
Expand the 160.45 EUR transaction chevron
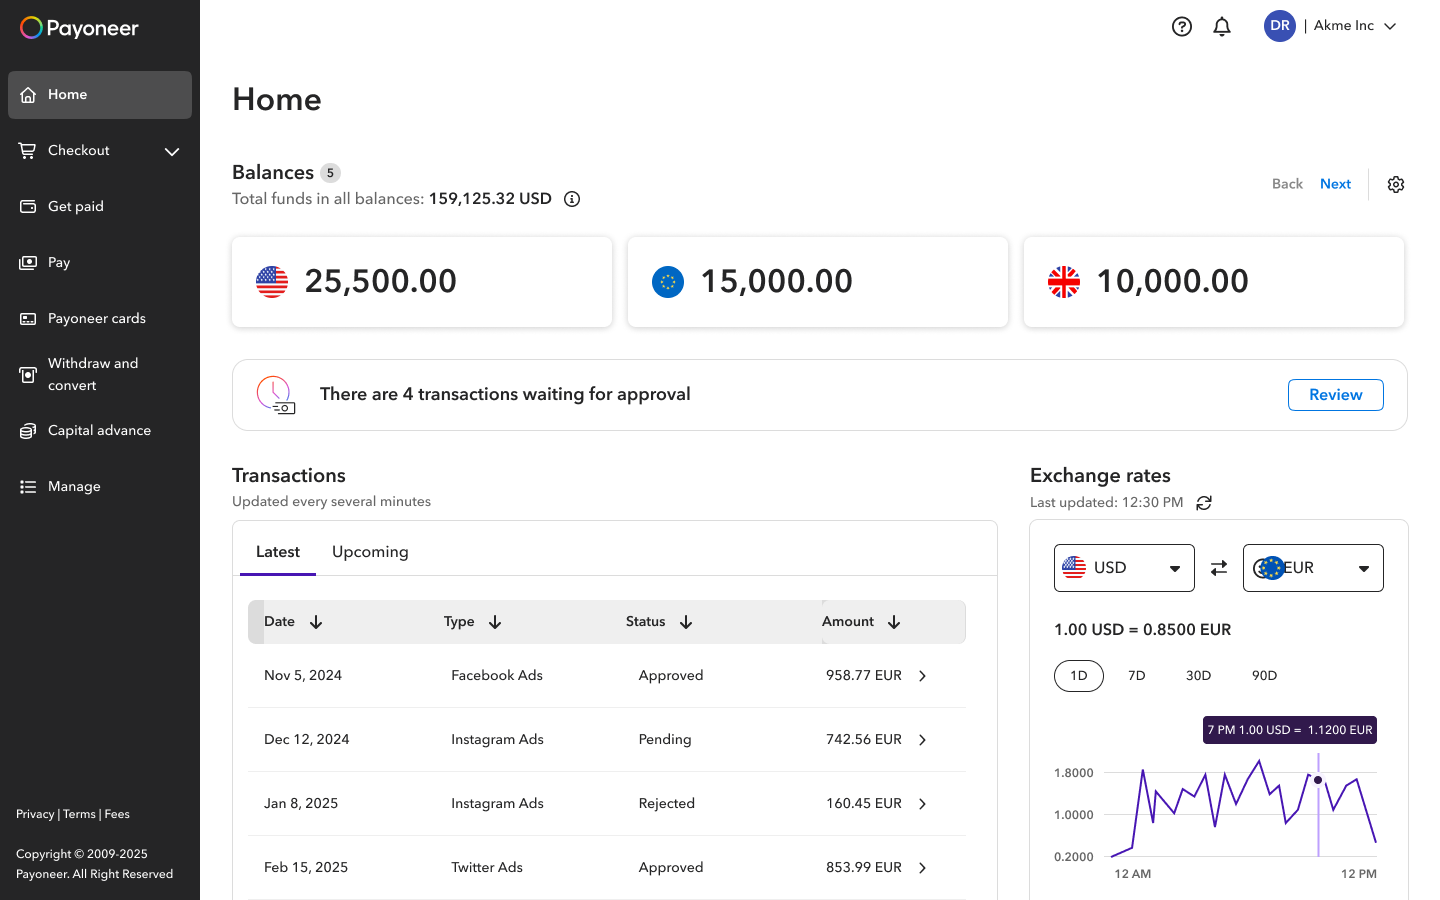pos(922,804)
